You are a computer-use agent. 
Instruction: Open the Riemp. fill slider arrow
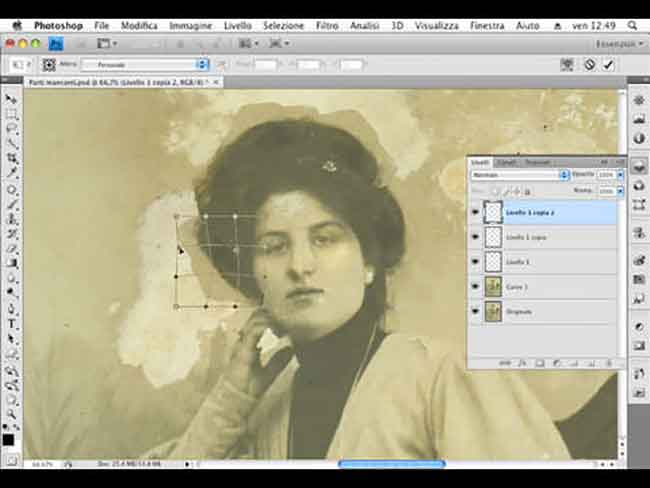tap(620, 191)
